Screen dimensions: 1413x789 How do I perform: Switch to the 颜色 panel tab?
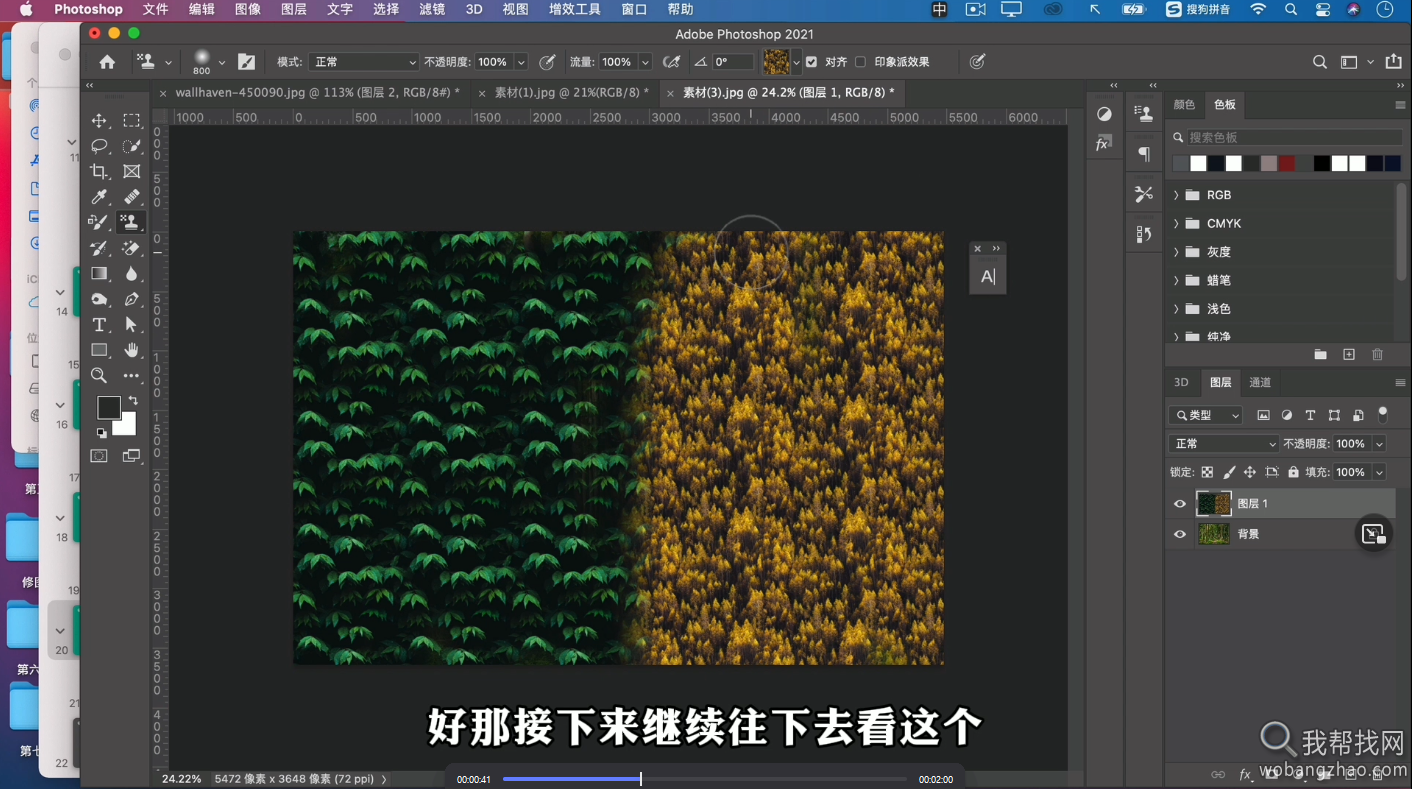click(x=1184, y=104)
